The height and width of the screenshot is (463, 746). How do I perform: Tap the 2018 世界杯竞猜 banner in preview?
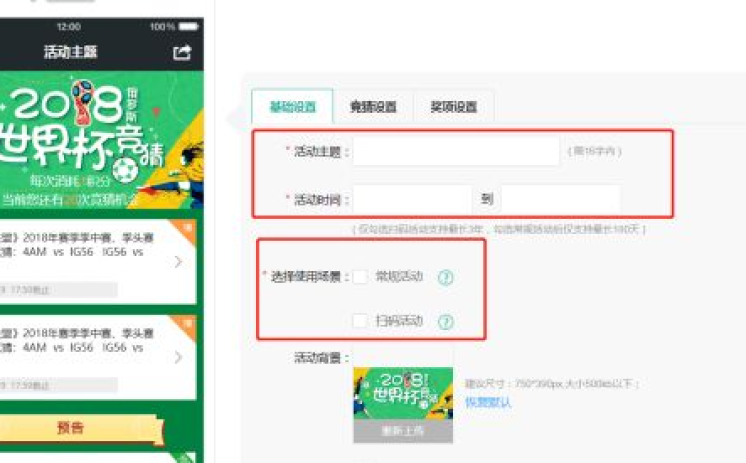tap(102, 140)
